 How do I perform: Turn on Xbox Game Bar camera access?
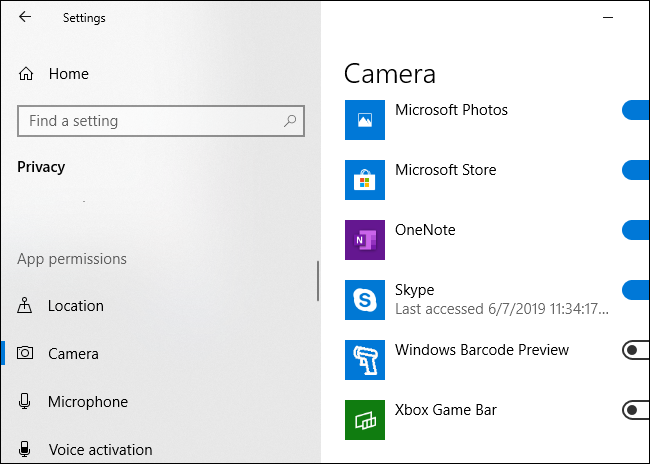point(636,410)
